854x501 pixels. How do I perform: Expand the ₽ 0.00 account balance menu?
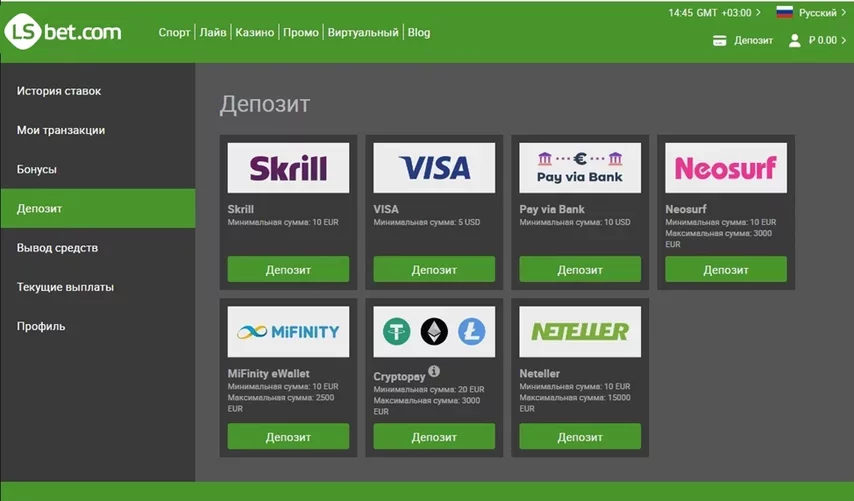click(827, 40)
